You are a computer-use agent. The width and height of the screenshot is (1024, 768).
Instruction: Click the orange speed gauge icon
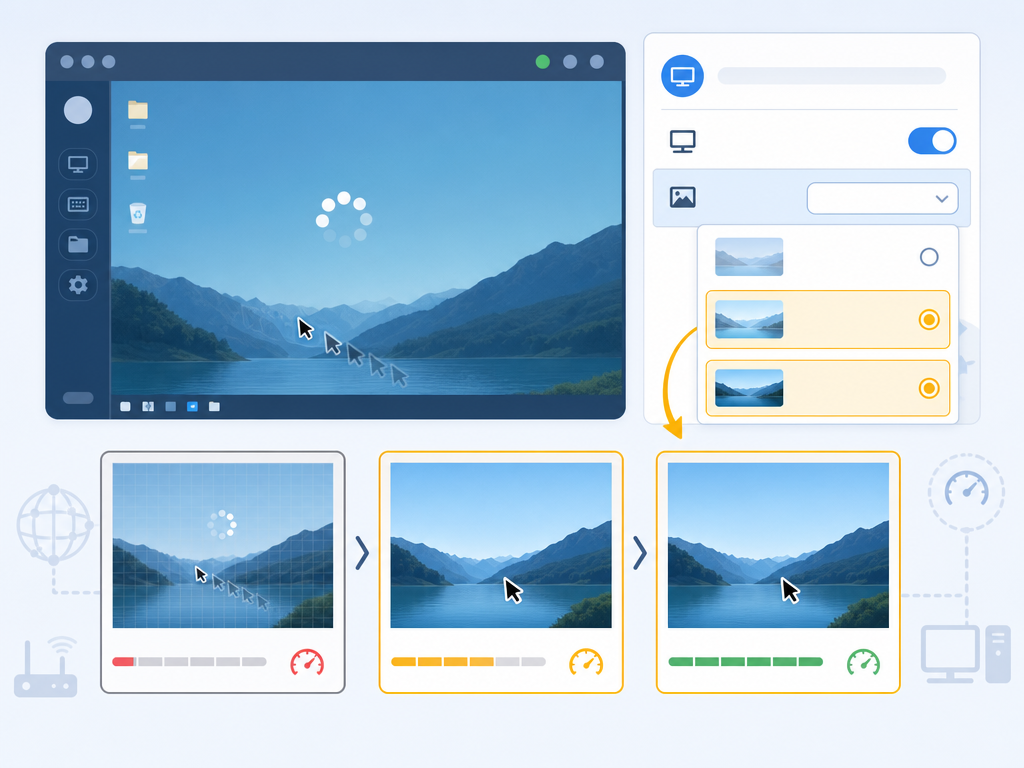(x=586, y=662)
